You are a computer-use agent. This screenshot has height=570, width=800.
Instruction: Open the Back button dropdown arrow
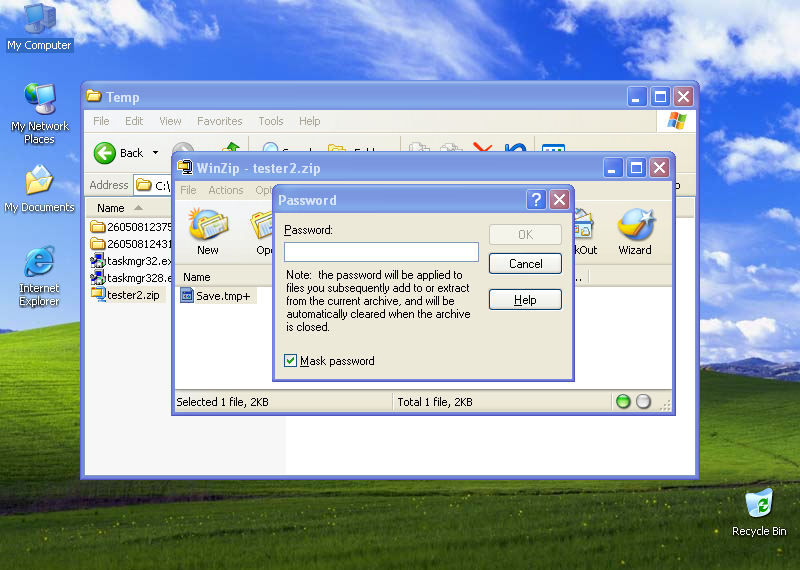[x=156, y=153]
